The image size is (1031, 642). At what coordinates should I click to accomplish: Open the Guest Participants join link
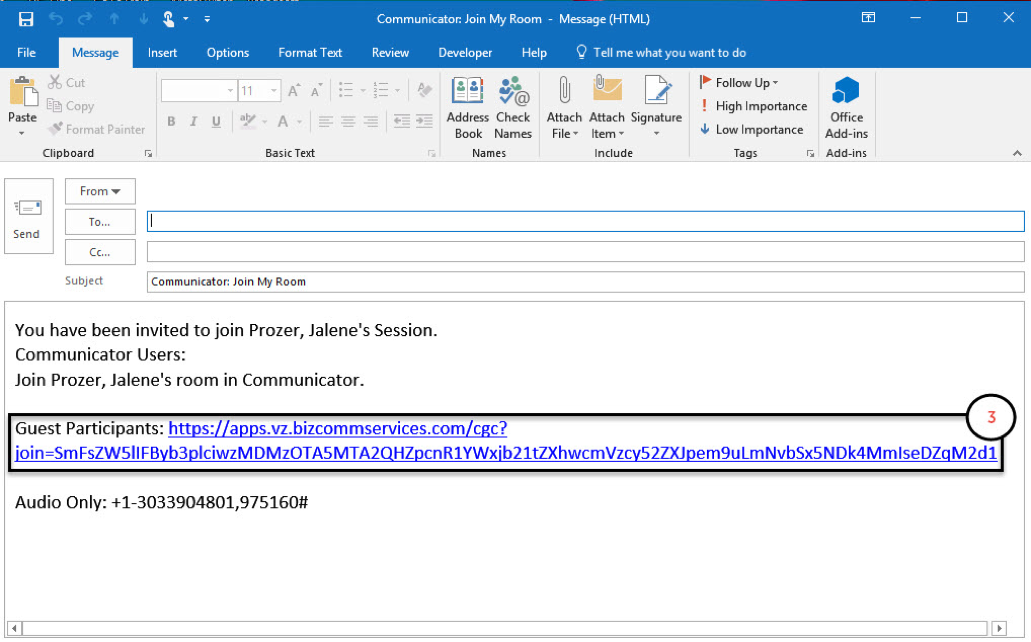pos(506,441)
